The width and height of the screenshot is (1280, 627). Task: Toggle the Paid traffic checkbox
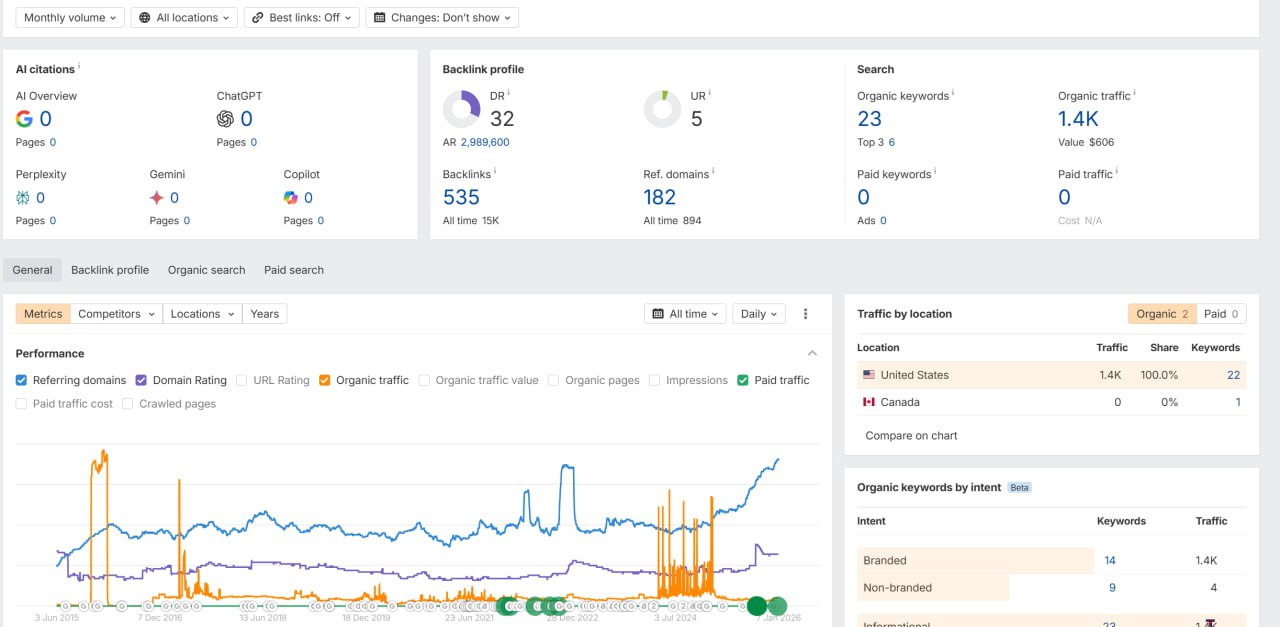click(x=743, y=380)
